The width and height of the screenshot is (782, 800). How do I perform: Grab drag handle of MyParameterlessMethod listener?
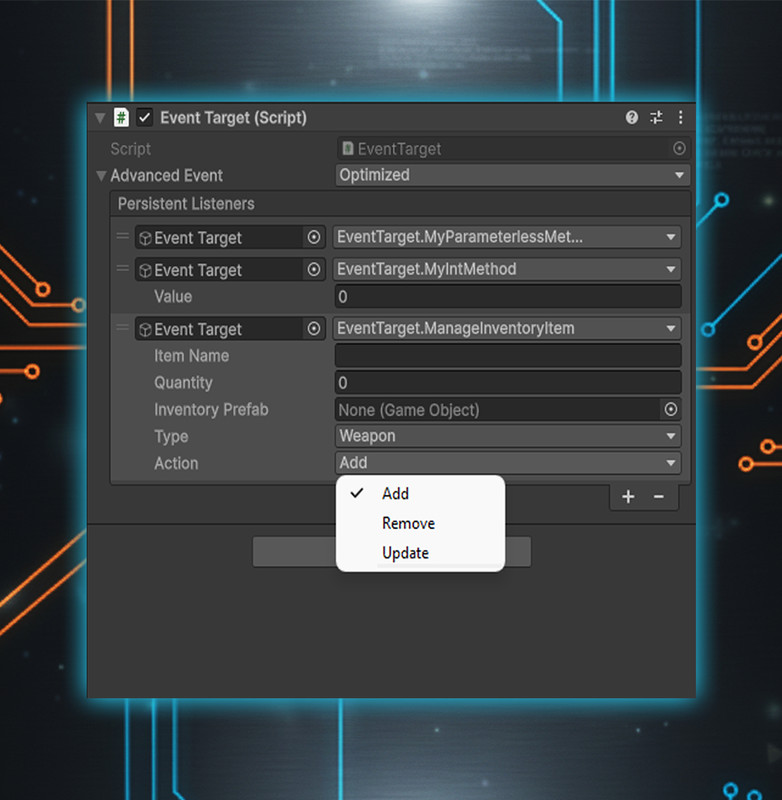pos(122,236)
